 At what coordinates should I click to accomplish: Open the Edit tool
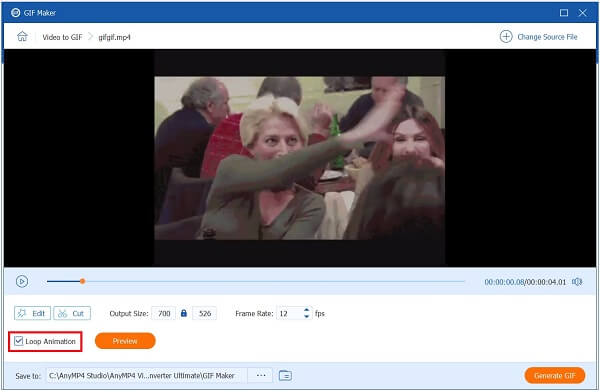click(32, 313)
